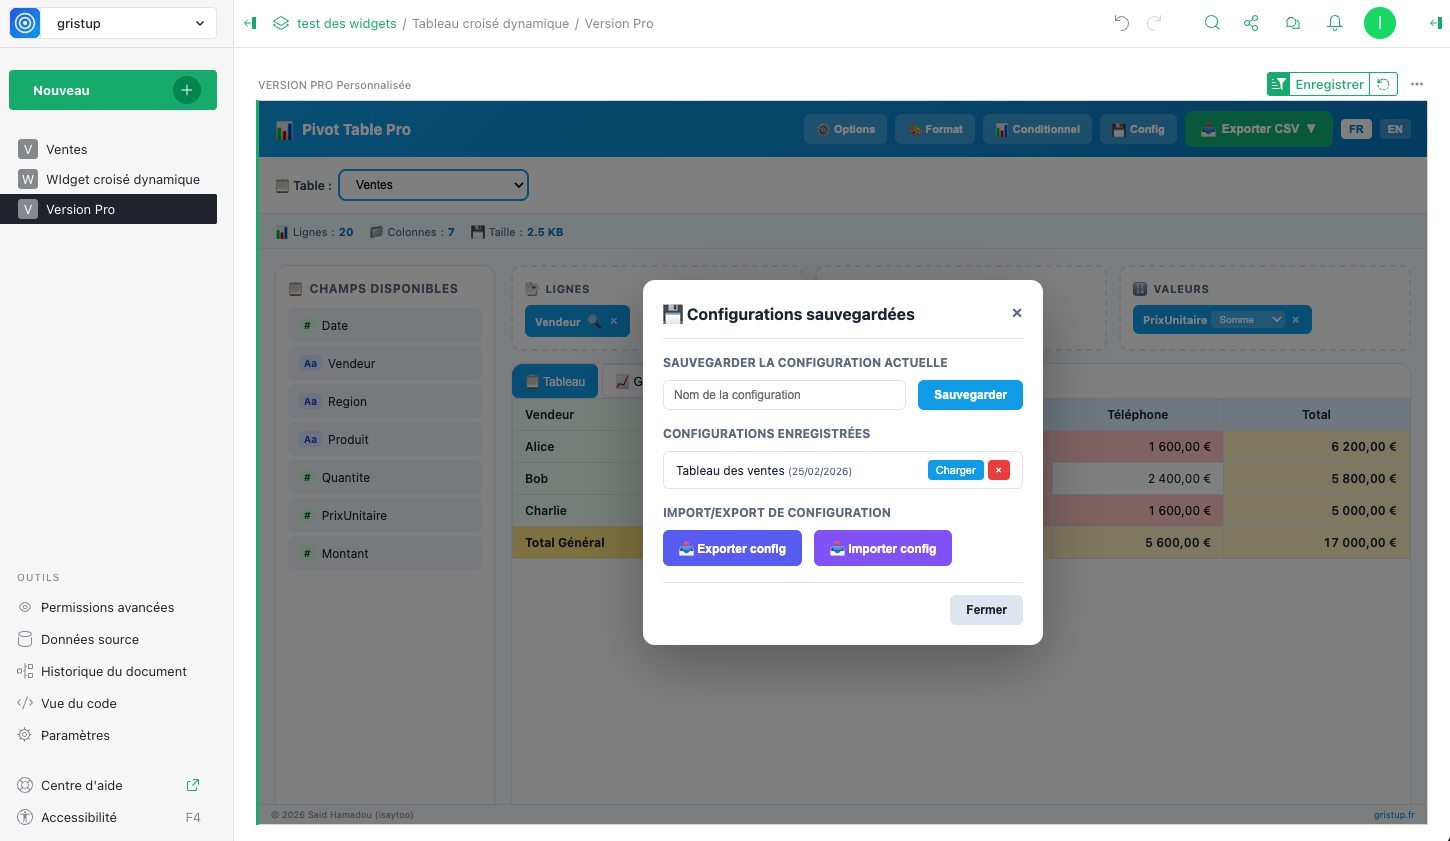Screen dimensions: 1450x841
Task: Open the three-dot widget options menu
Action: click(1416, 84)
